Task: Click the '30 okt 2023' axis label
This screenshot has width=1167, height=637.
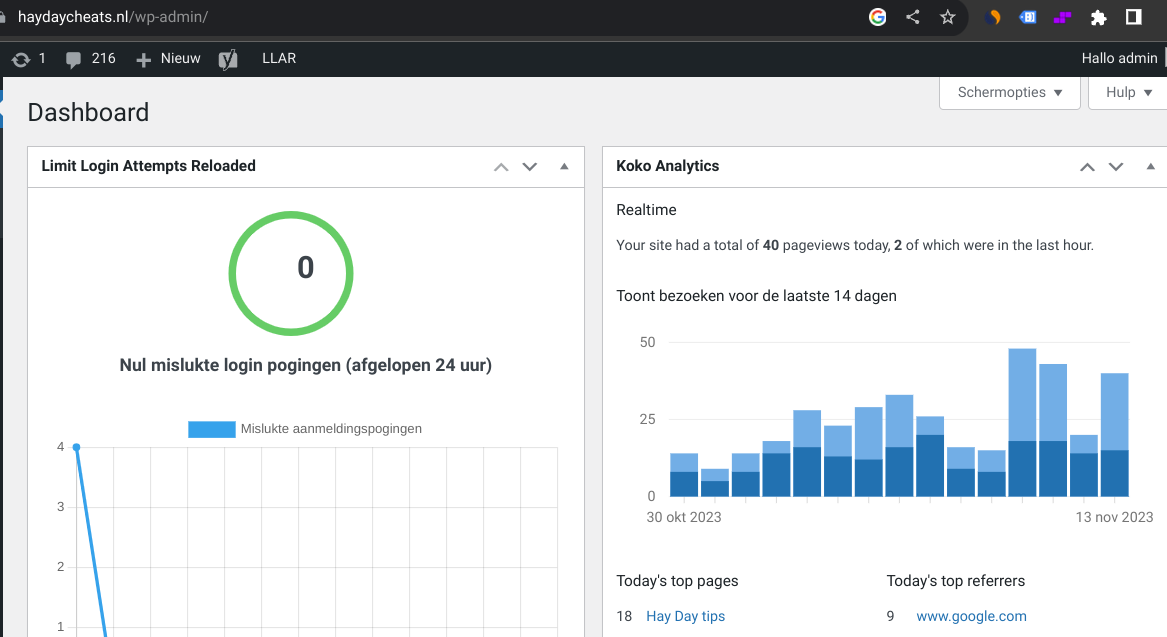Action: (x=684, y=517)
